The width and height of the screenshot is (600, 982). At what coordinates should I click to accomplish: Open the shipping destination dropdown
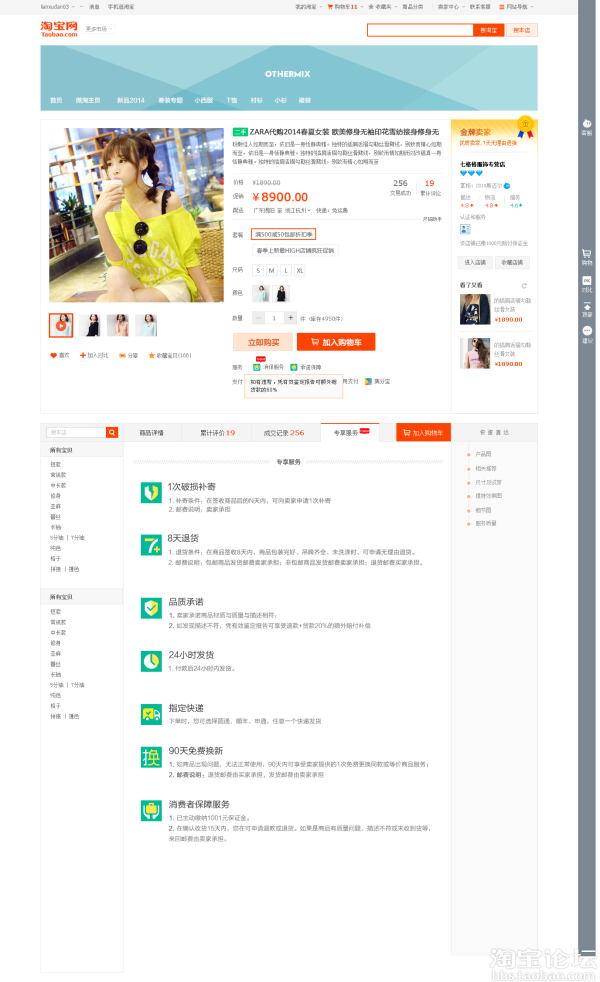(x=299, y=210)
